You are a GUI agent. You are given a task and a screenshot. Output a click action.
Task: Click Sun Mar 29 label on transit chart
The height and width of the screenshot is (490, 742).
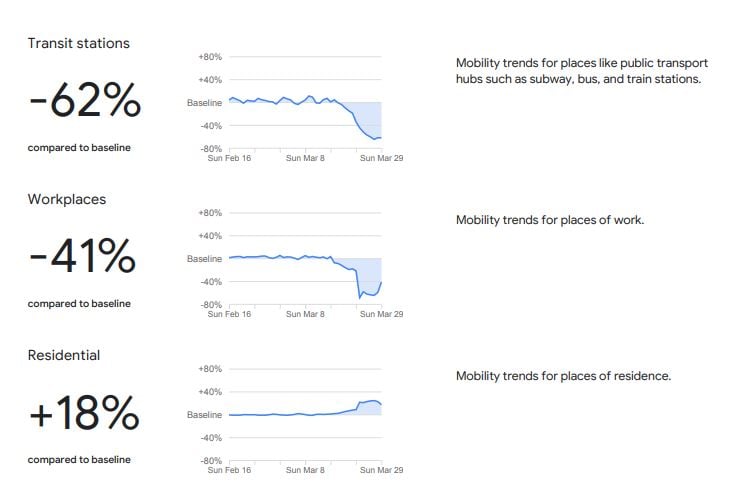381,158
